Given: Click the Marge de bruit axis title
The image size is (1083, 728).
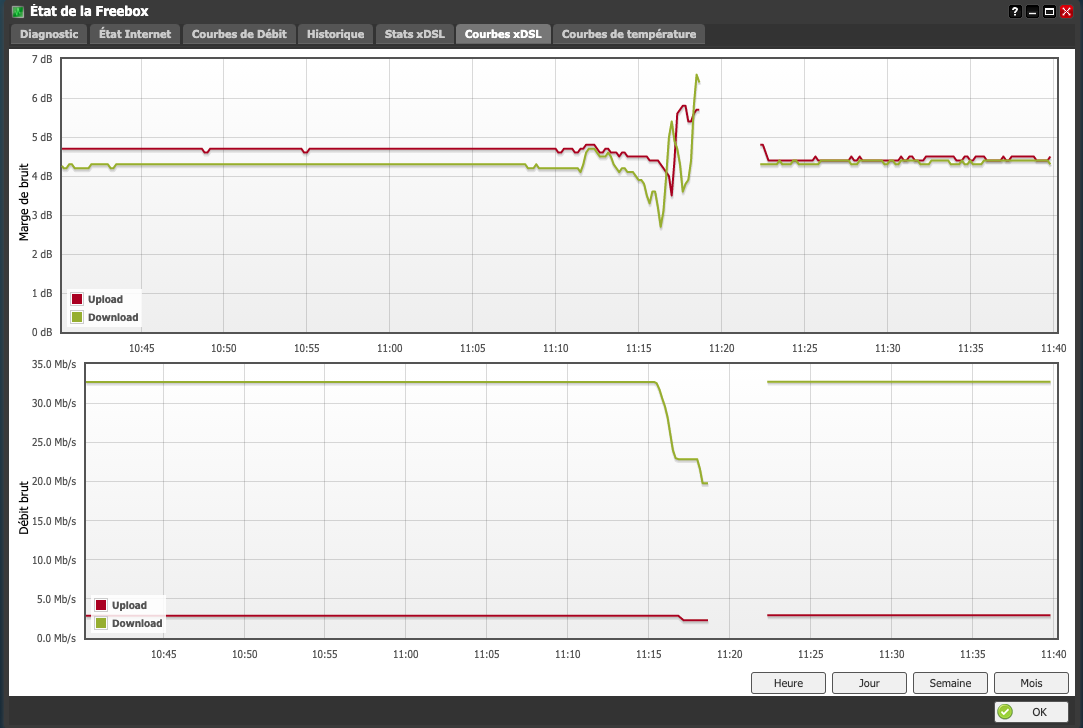Looking at the screenshot, I should 24,202.
